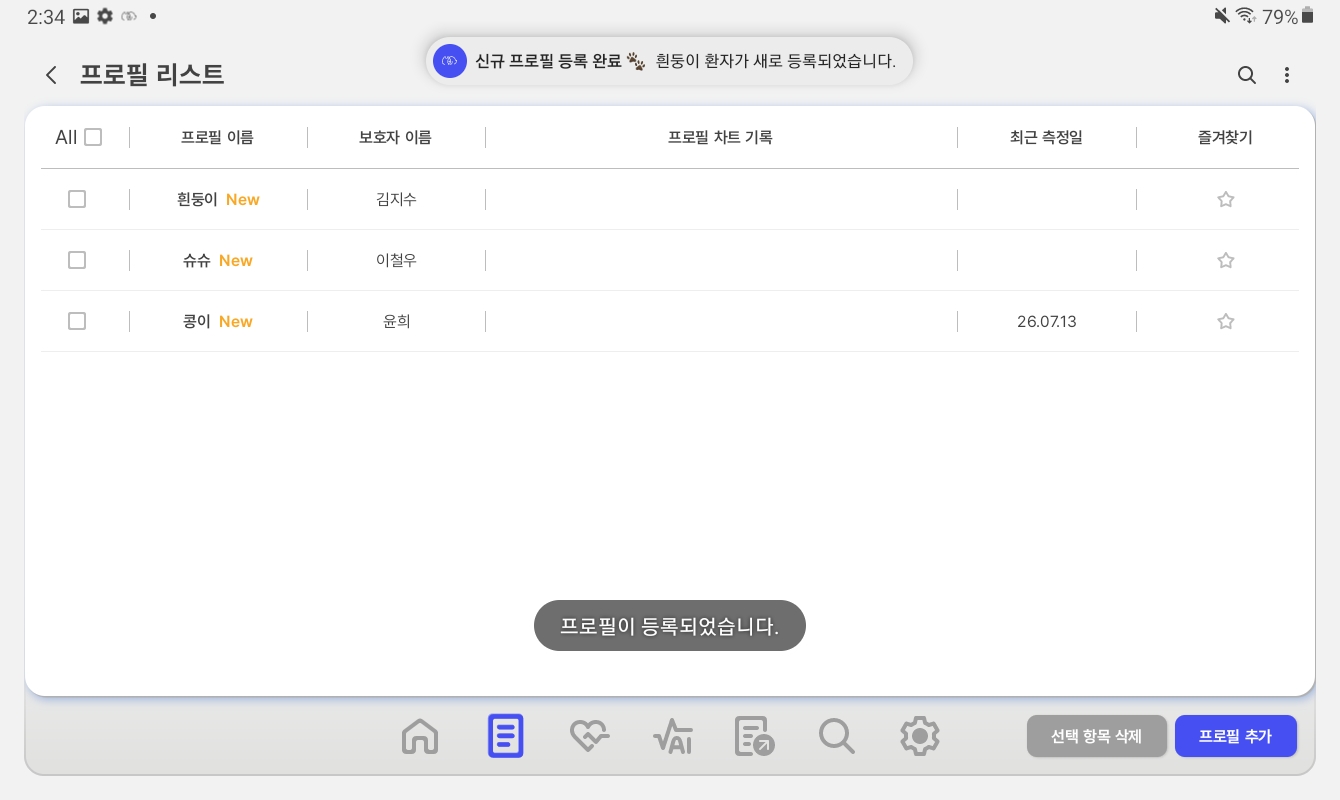Click the 최근 측정일 column header
This screenshot has height=800, width=1340.
pos(1046,138)
